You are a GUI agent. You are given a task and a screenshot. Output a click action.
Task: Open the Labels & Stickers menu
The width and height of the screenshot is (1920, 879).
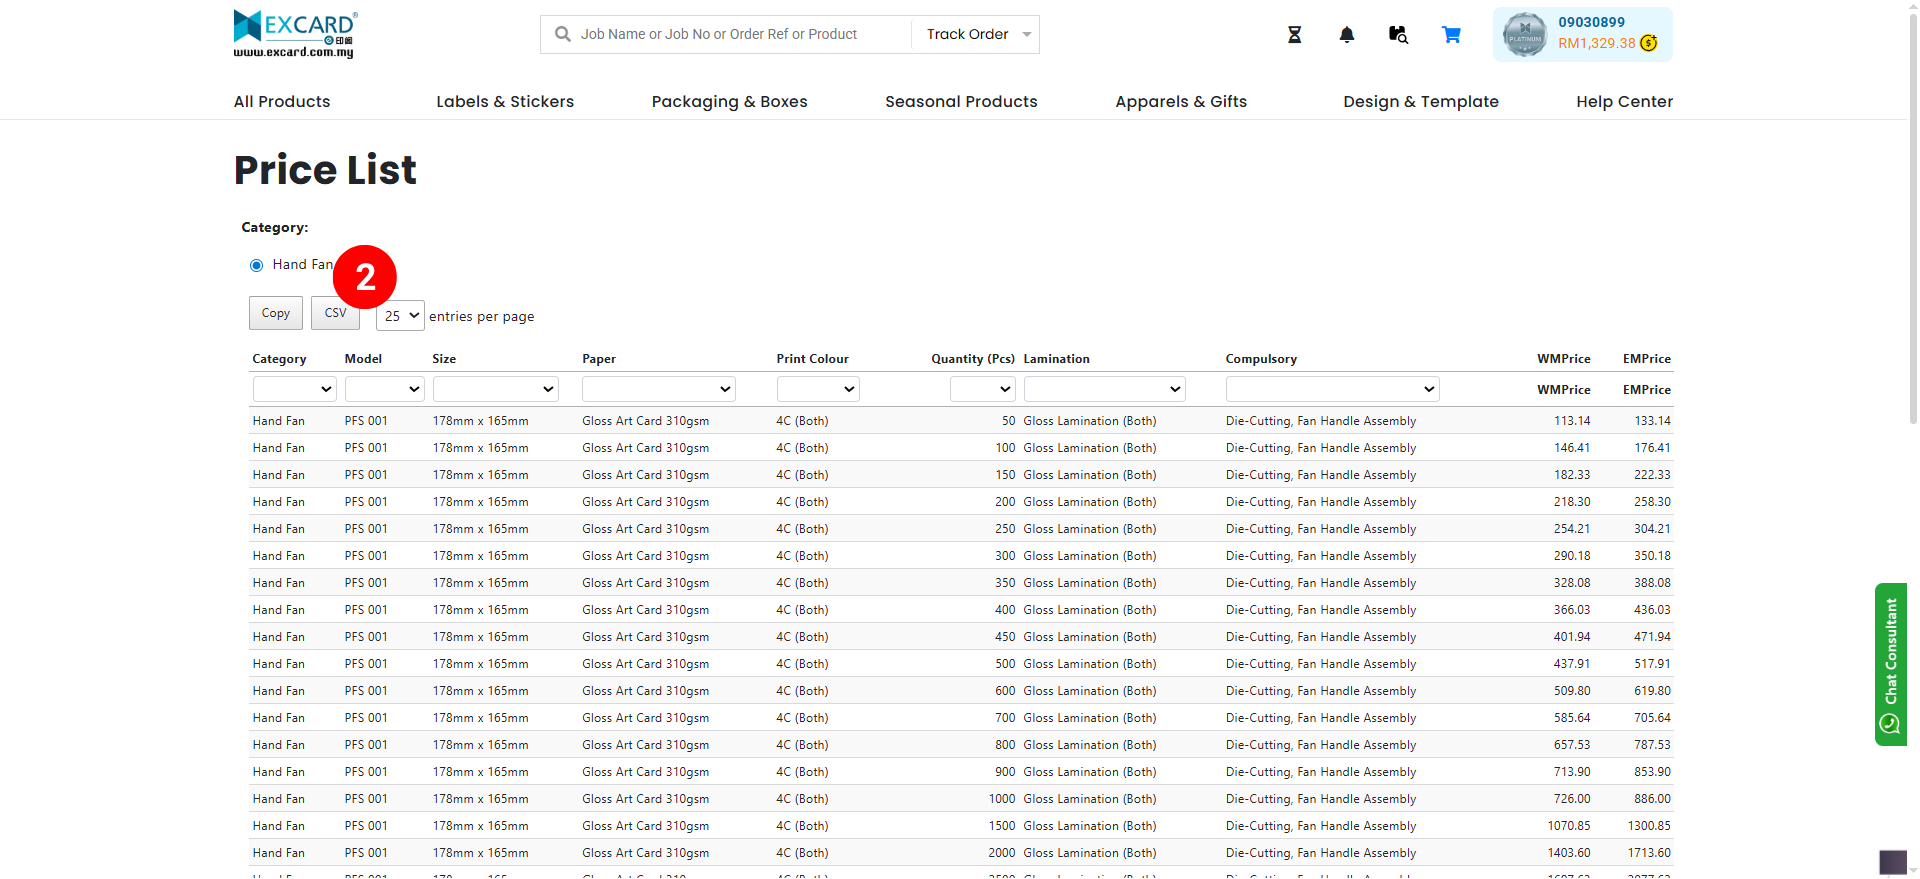[x=505, y=101]
